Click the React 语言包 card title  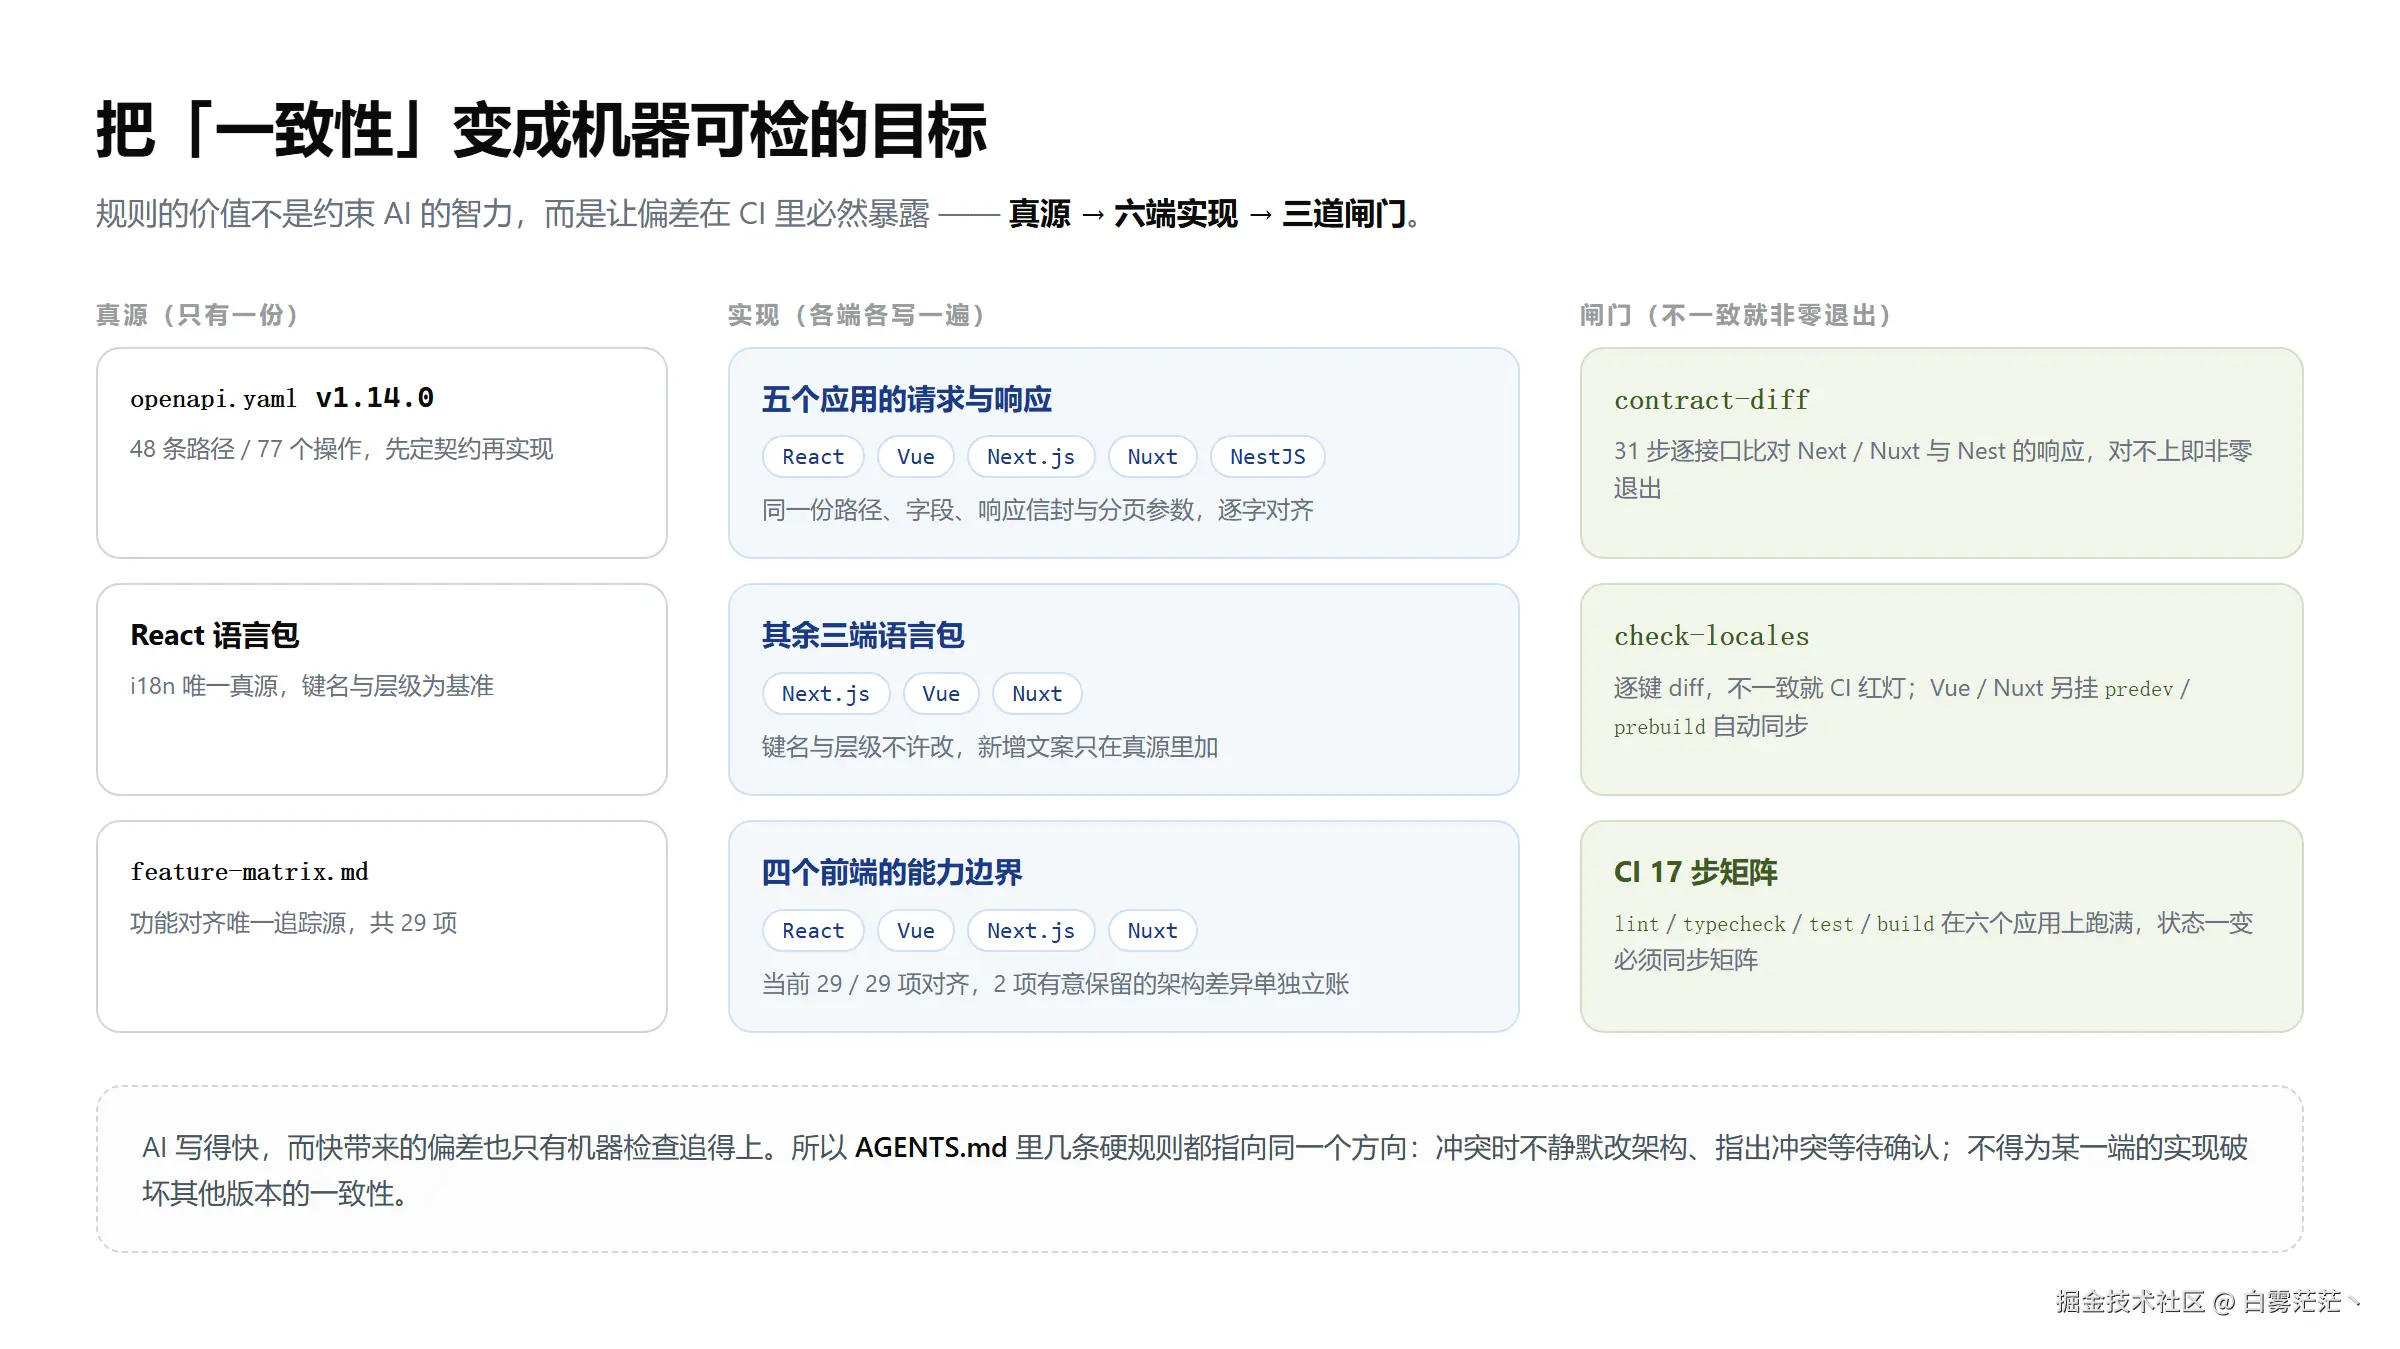215,635
